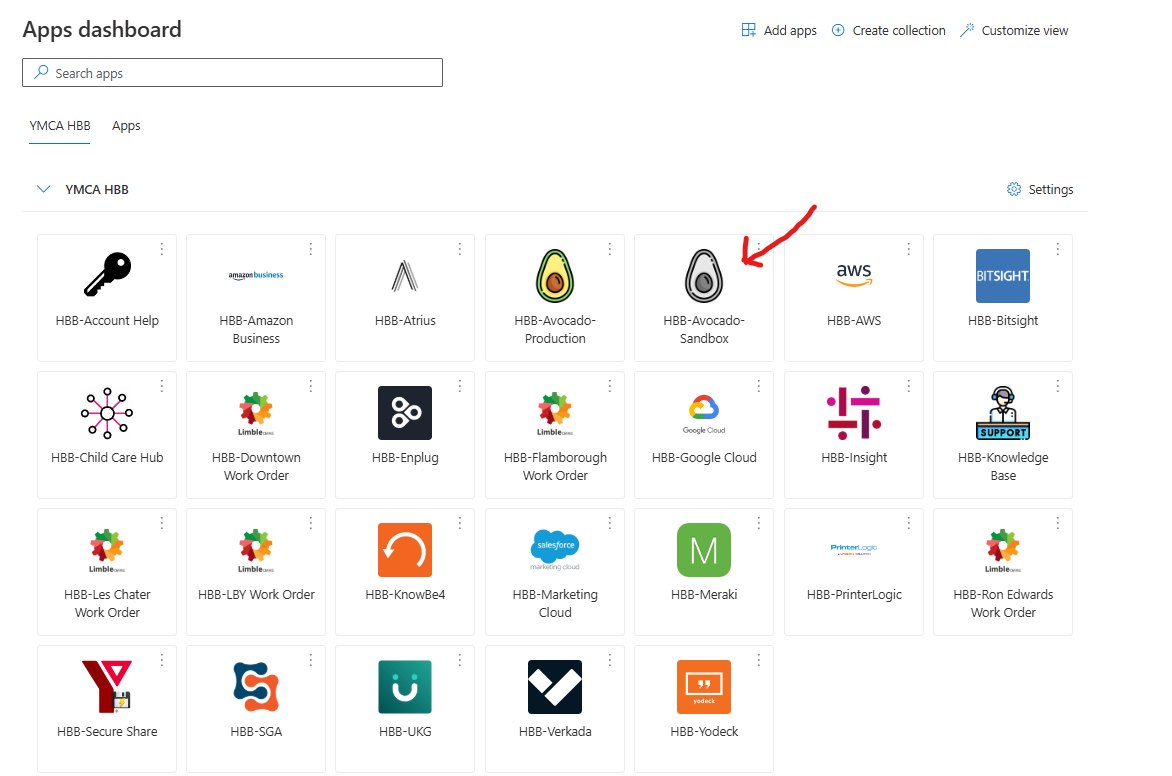Open more options on HBB-Secure Share tile
1172x776 pixels.
pos(161,660)
